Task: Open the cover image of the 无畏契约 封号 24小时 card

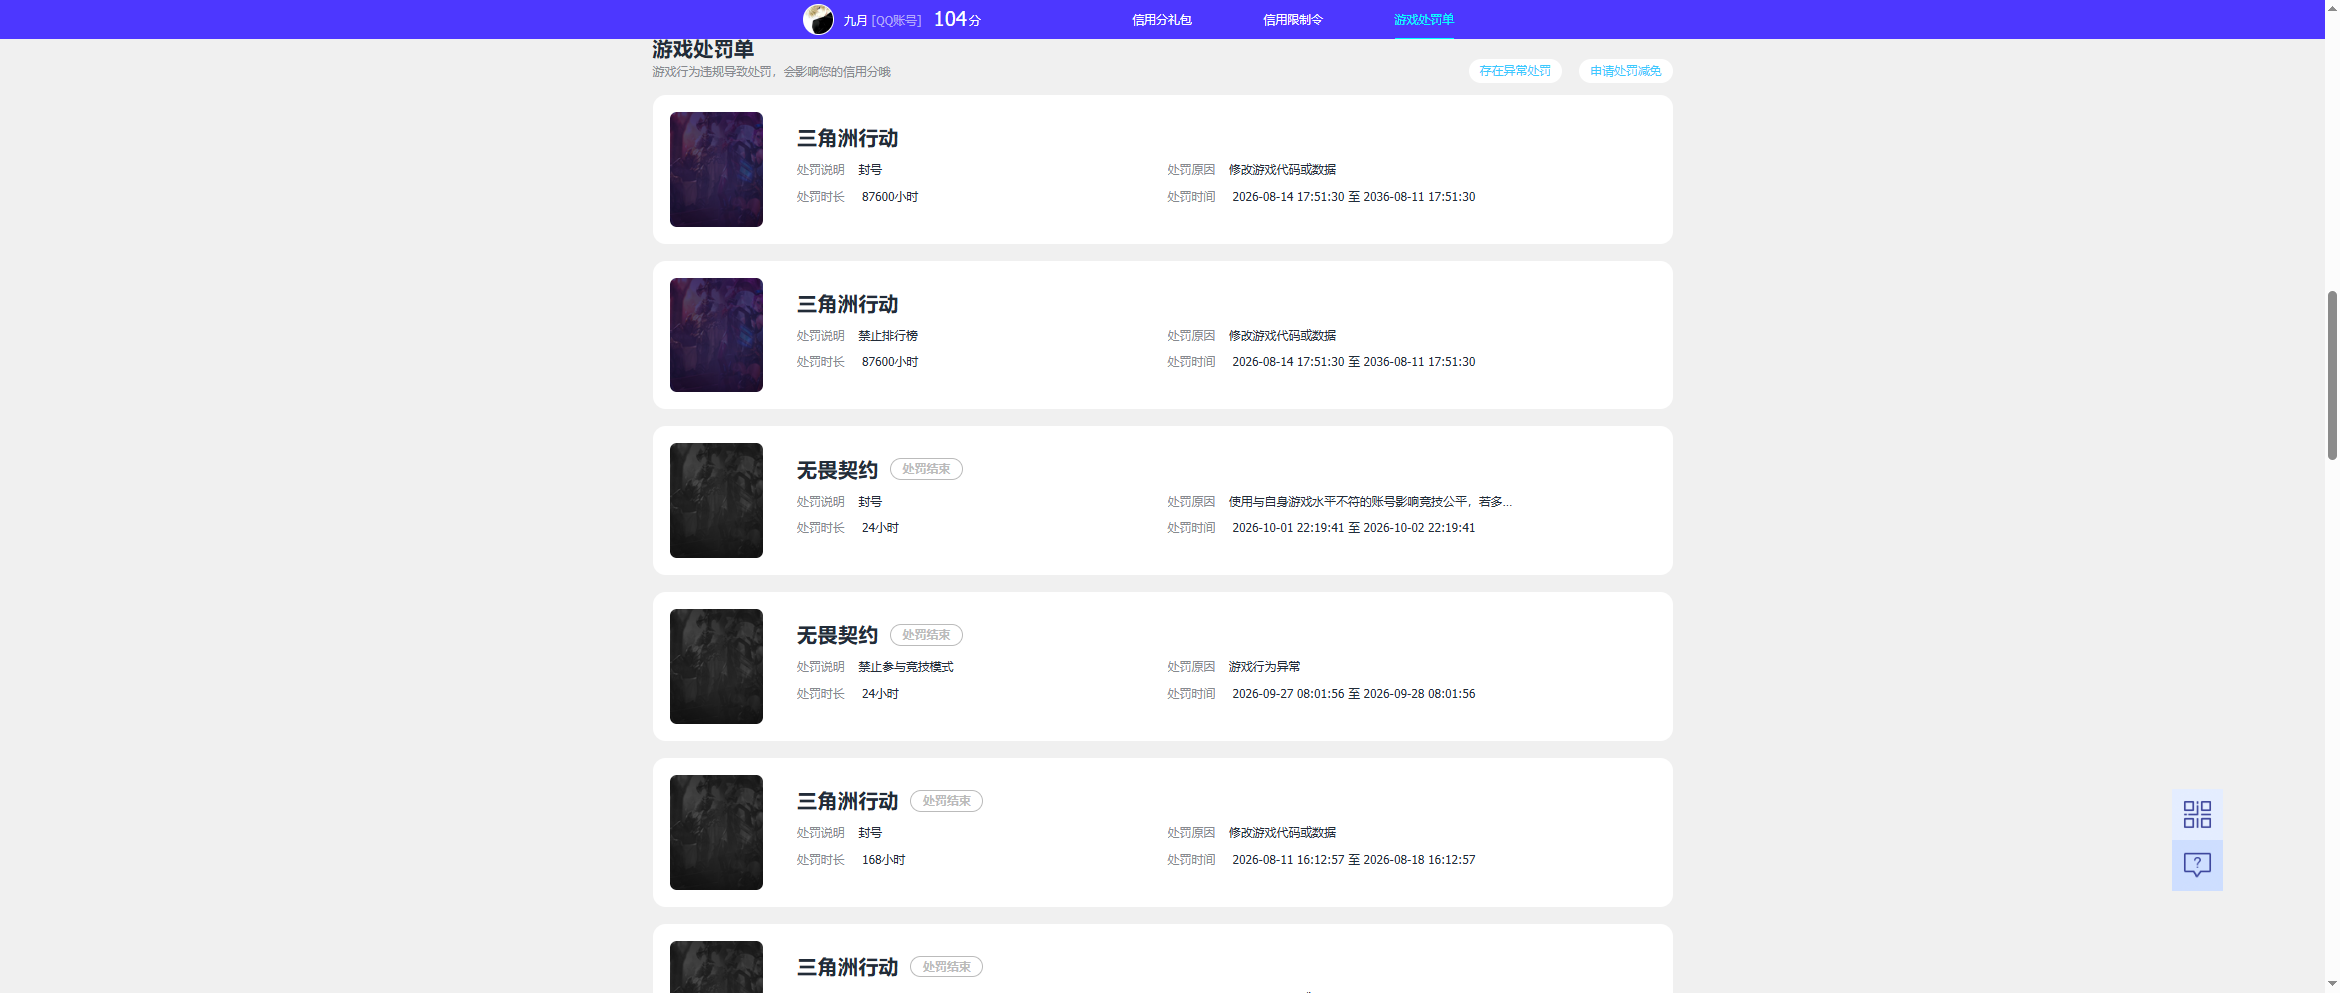Action: pyautogui.click(x=716, y=500)
